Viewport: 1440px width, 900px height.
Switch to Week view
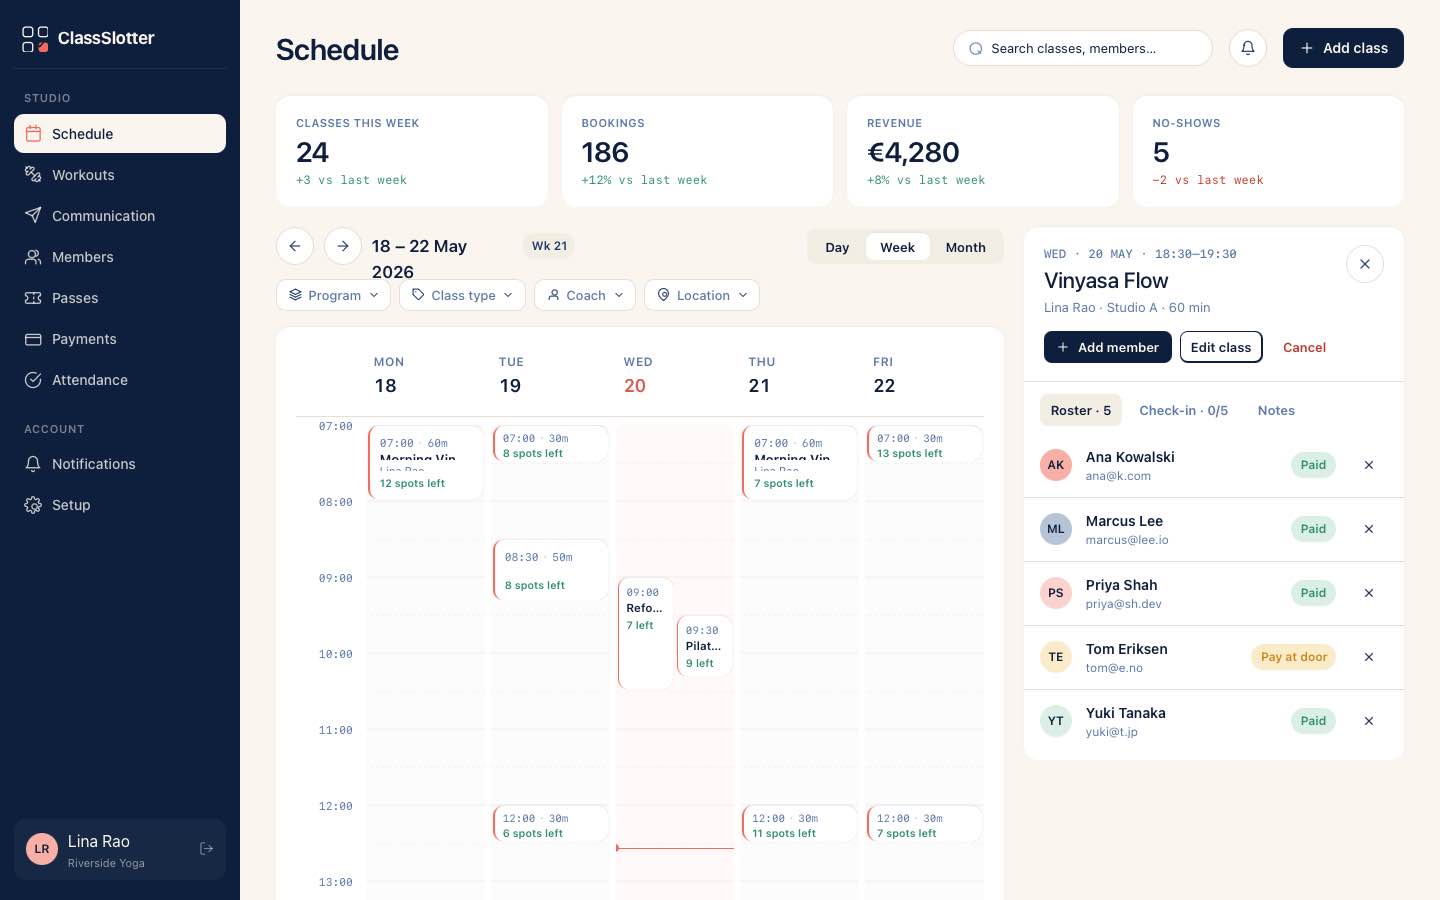pos(897,247)
